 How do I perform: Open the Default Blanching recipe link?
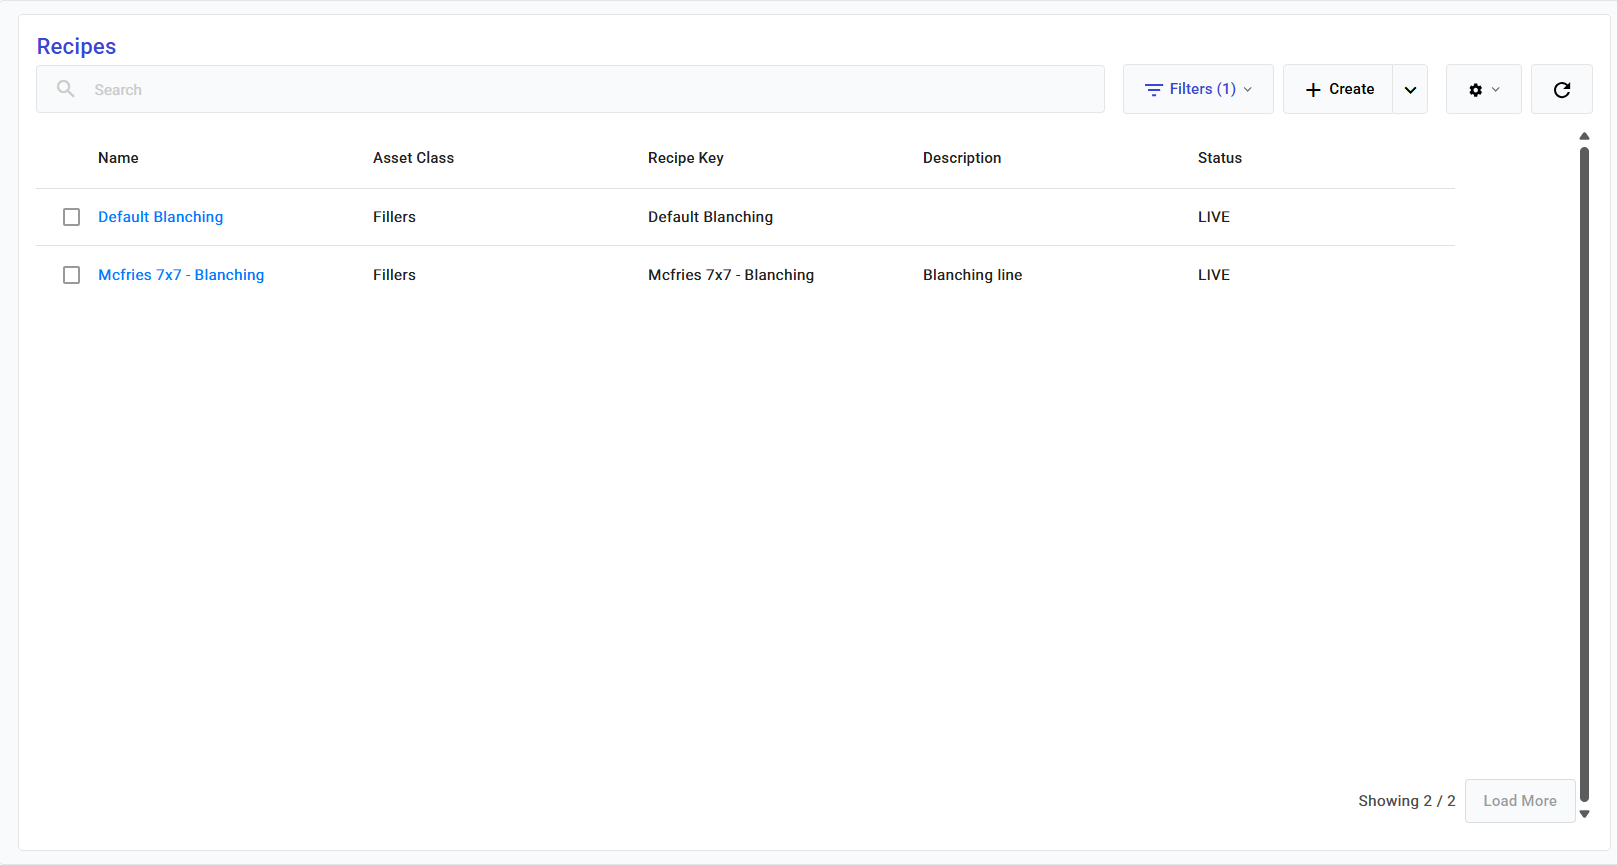160,217
